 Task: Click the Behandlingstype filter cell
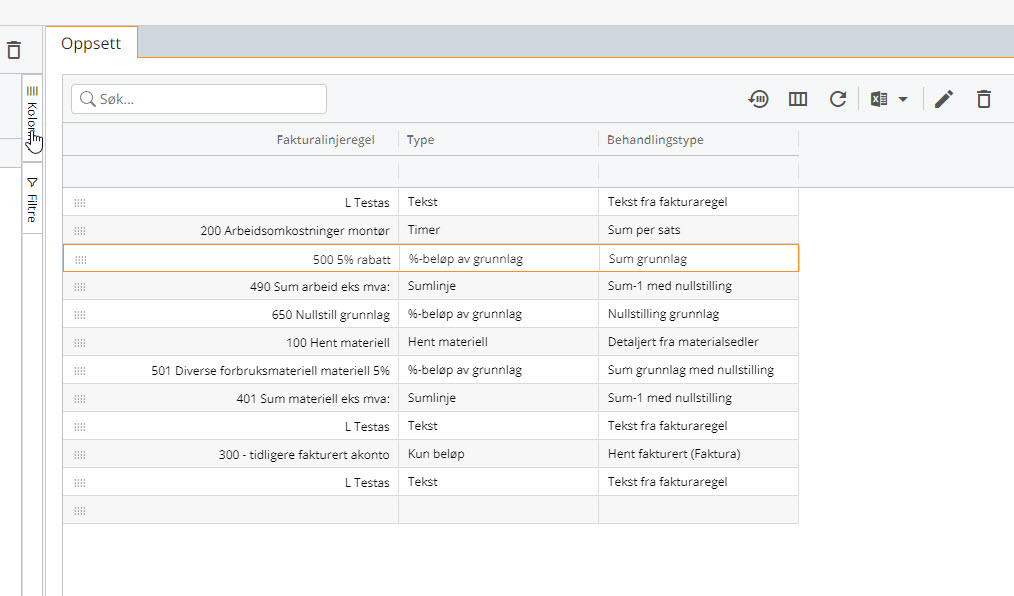coord(698,171)
